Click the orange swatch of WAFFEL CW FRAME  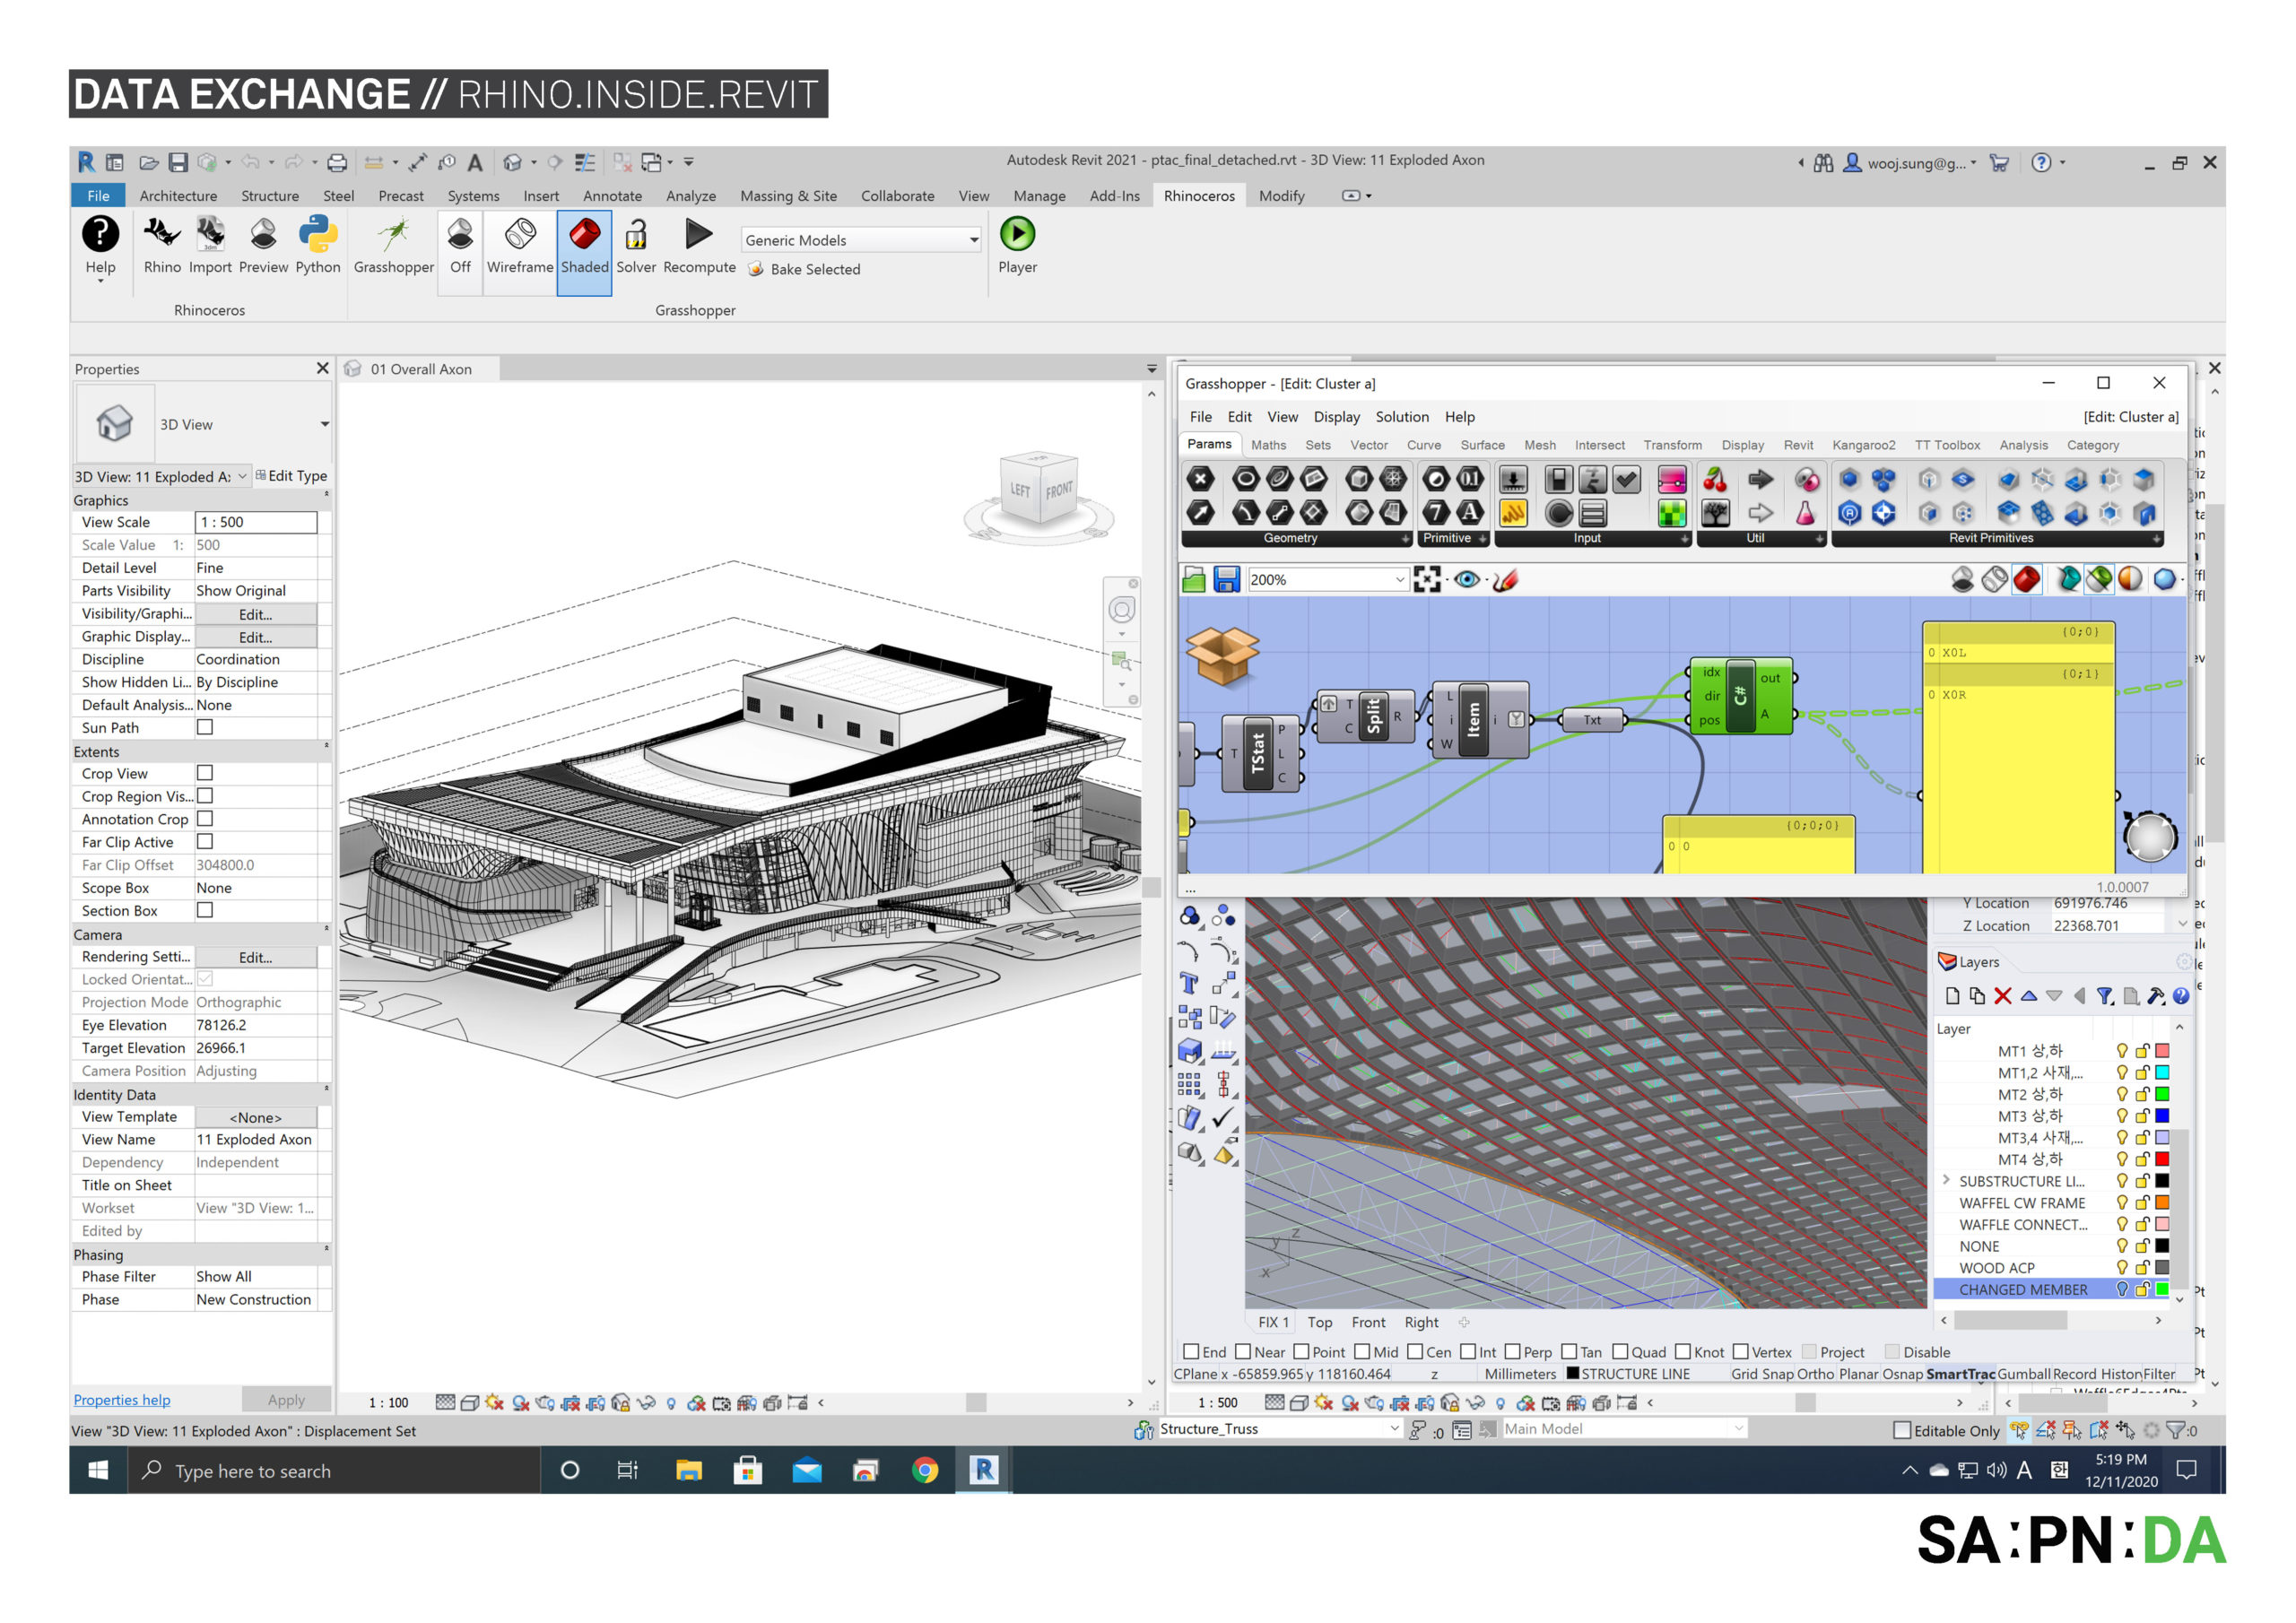(2161, 1202)
